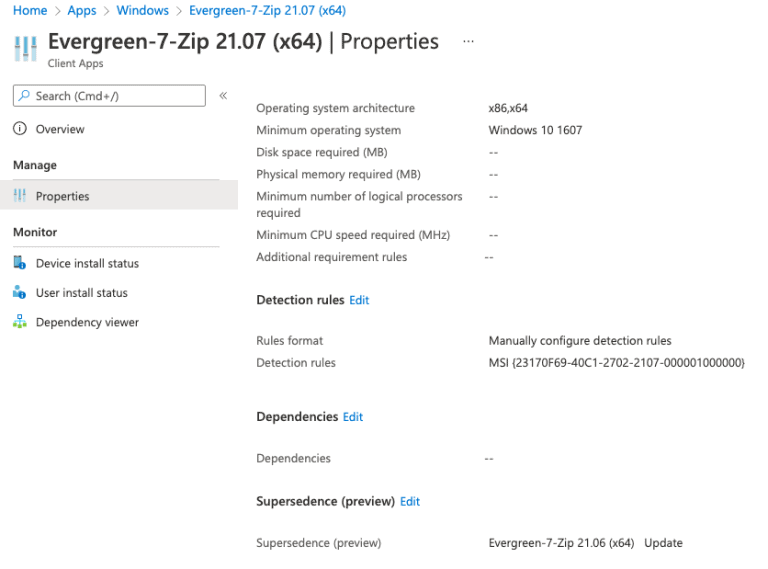Edit the Dependencies section
Image resolution: width=768 pixels, height=569 pixels.
click(353, 417)
